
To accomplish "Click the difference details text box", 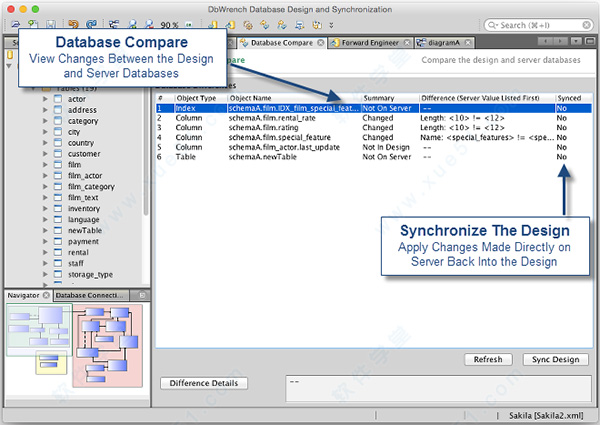I will pos(439,389).
